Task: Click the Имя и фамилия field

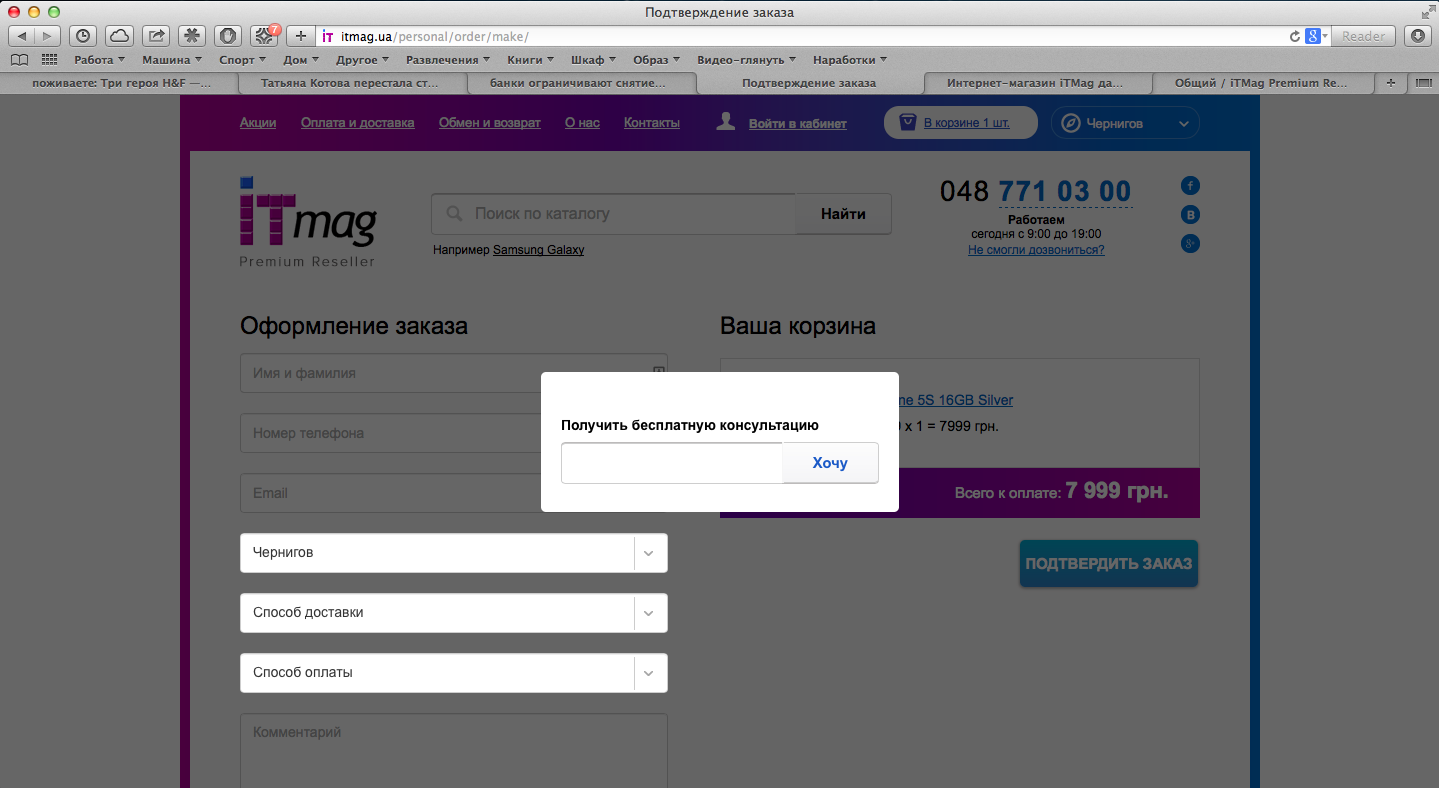Action: [x=454, y=373]
